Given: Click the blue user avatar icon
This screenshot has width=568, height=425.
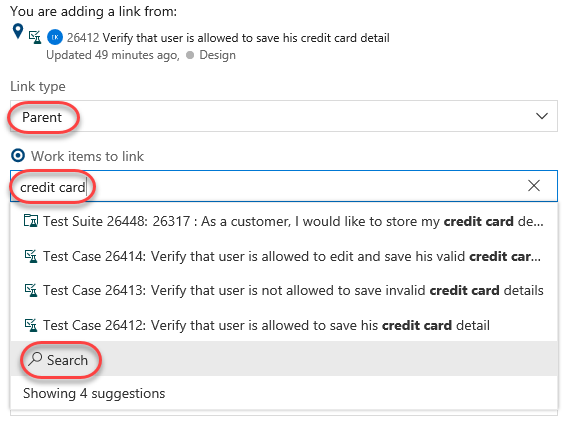Looking at the screenshot, I should tap(55, 37).
